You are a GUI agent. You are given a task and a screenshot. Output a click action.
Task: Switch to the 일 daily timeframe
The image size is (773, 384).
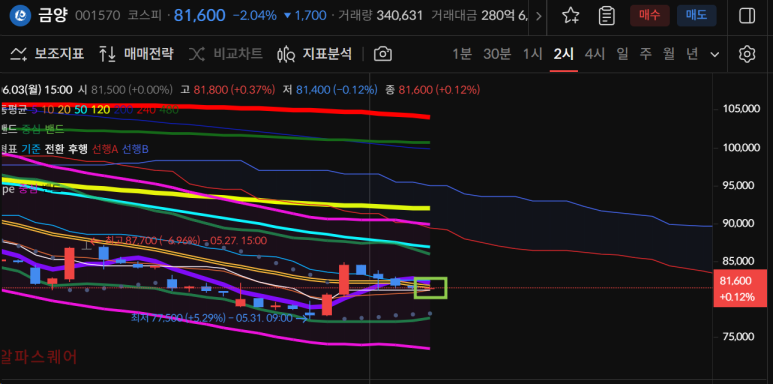click(x=622, y=54)
